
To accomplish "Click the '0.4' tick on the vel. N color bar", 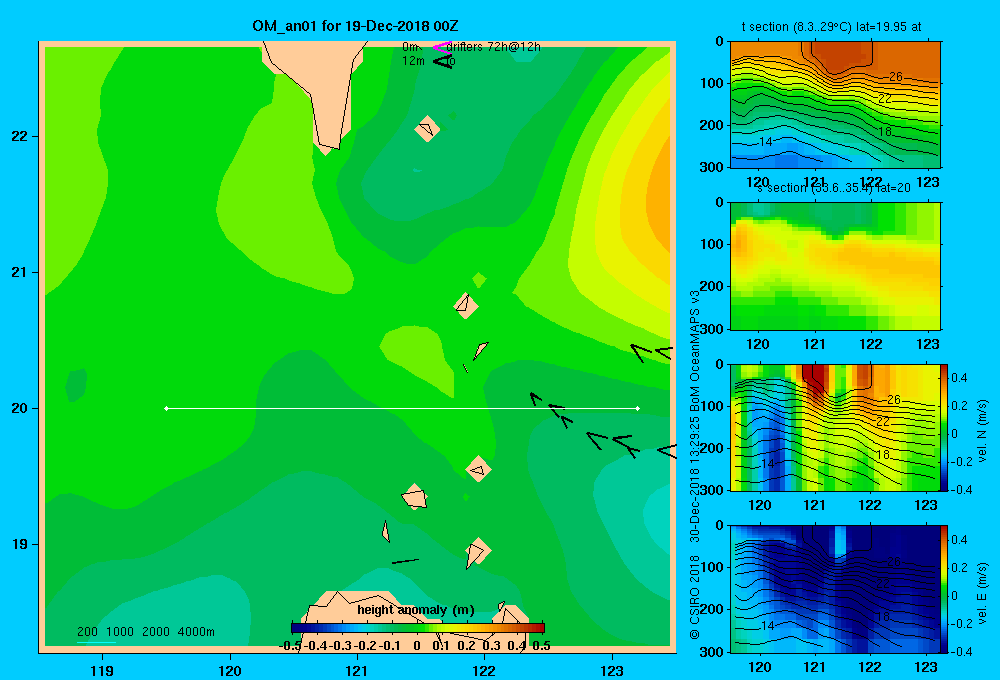I will click(960, 378).
